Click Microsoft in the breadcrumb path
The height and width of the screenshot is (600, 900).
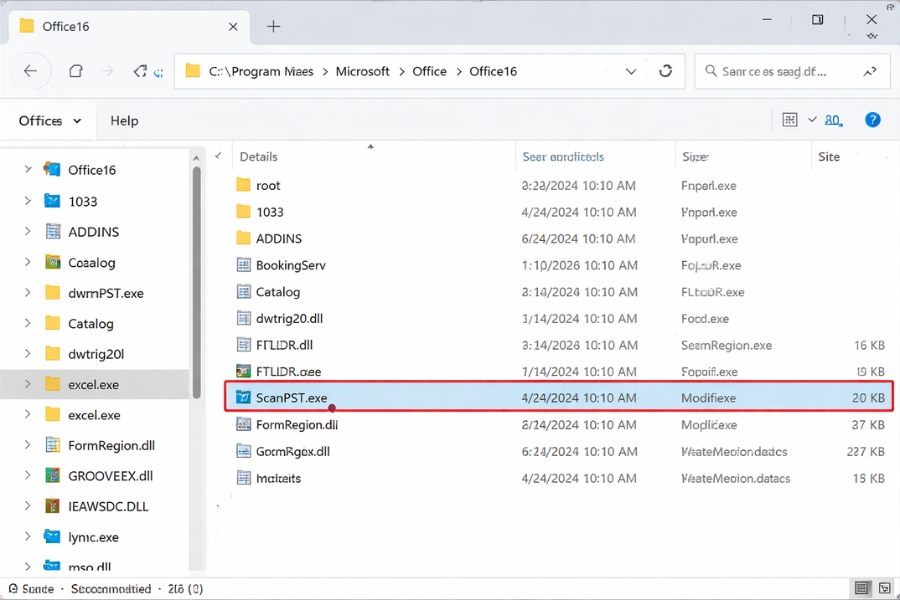pos(362,71)
